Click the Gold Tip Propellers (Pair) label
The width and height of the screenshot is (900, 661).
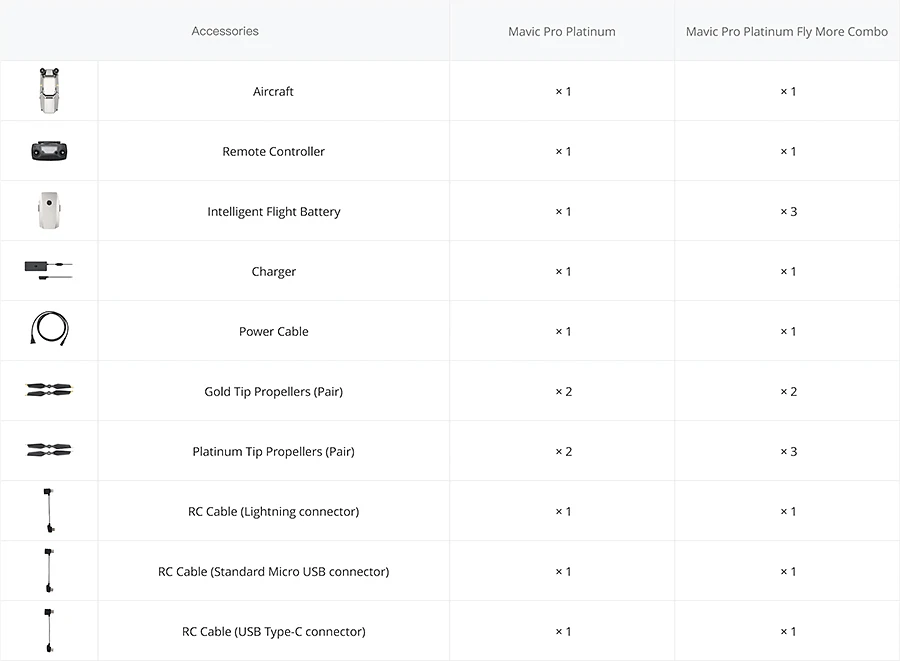pos(274,392)
